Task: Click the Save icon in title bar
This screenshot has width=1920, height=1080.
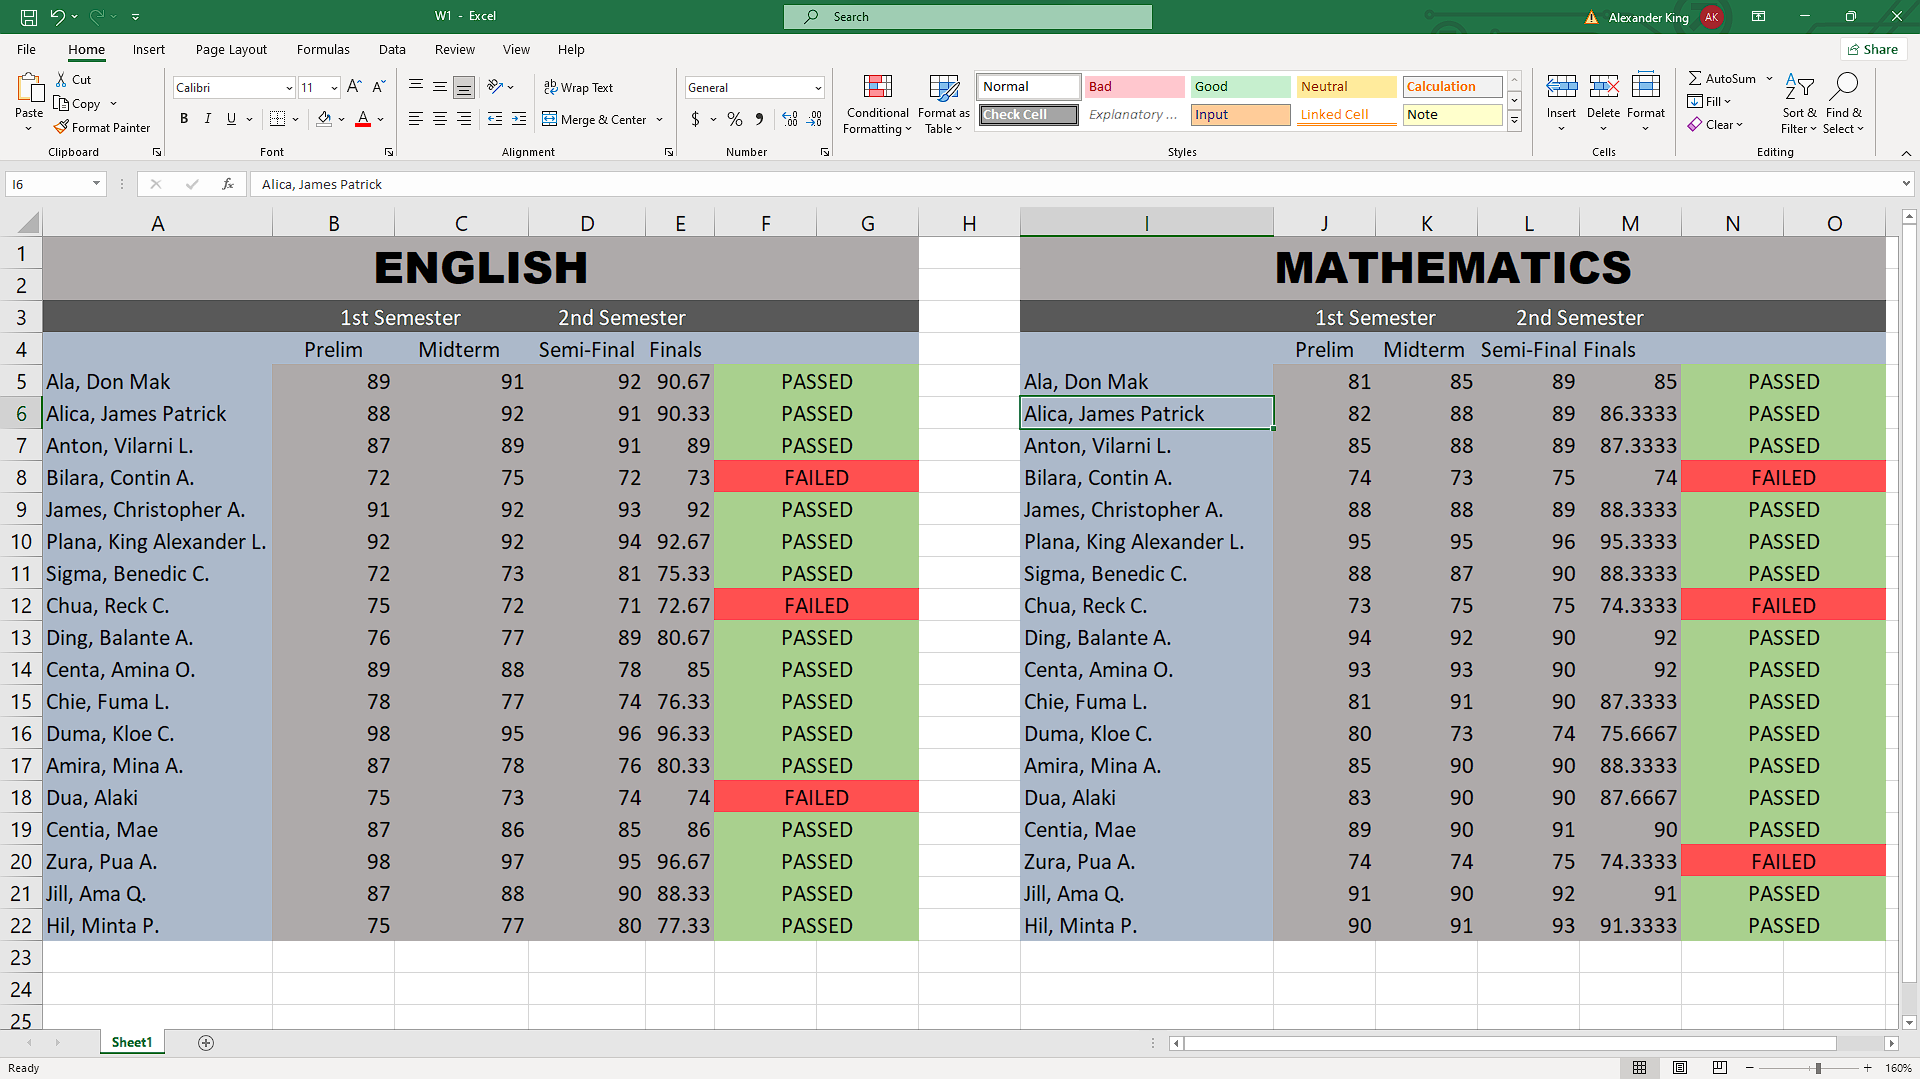Action: [29, 17]
